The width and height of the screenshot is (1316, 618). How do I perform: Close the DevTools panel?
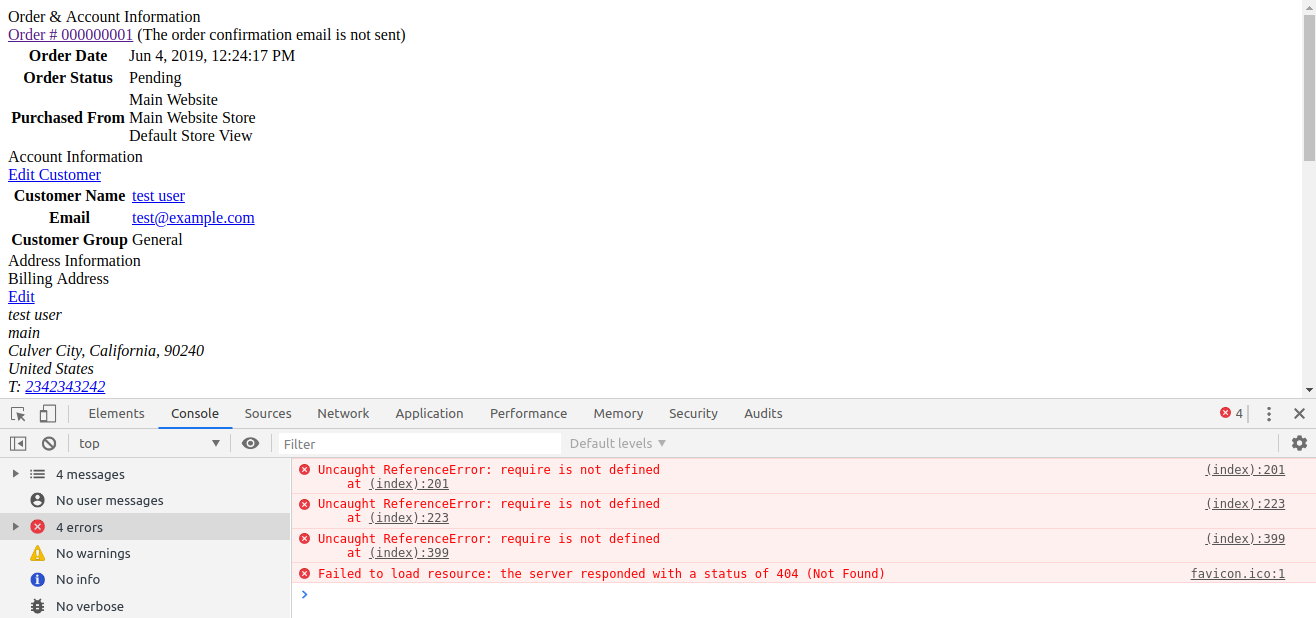[1299, 414]
